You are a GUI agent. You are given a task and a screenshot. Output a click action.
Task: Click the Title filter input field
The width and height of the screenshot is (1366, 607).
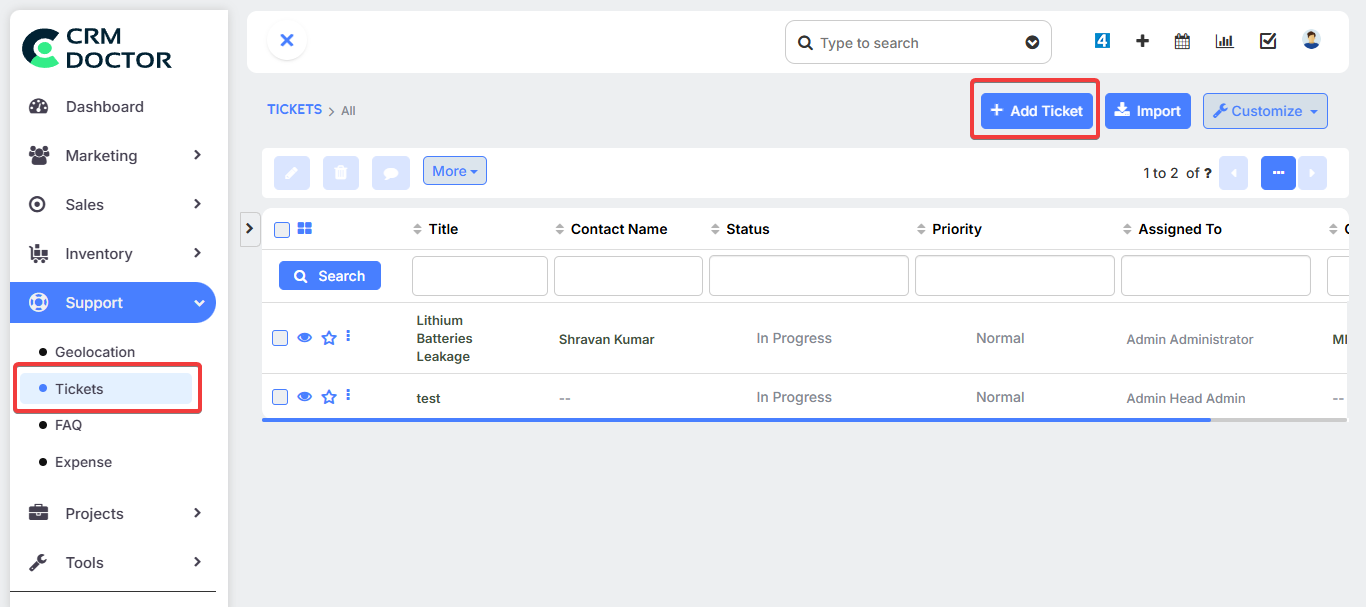tap(479, 276)
